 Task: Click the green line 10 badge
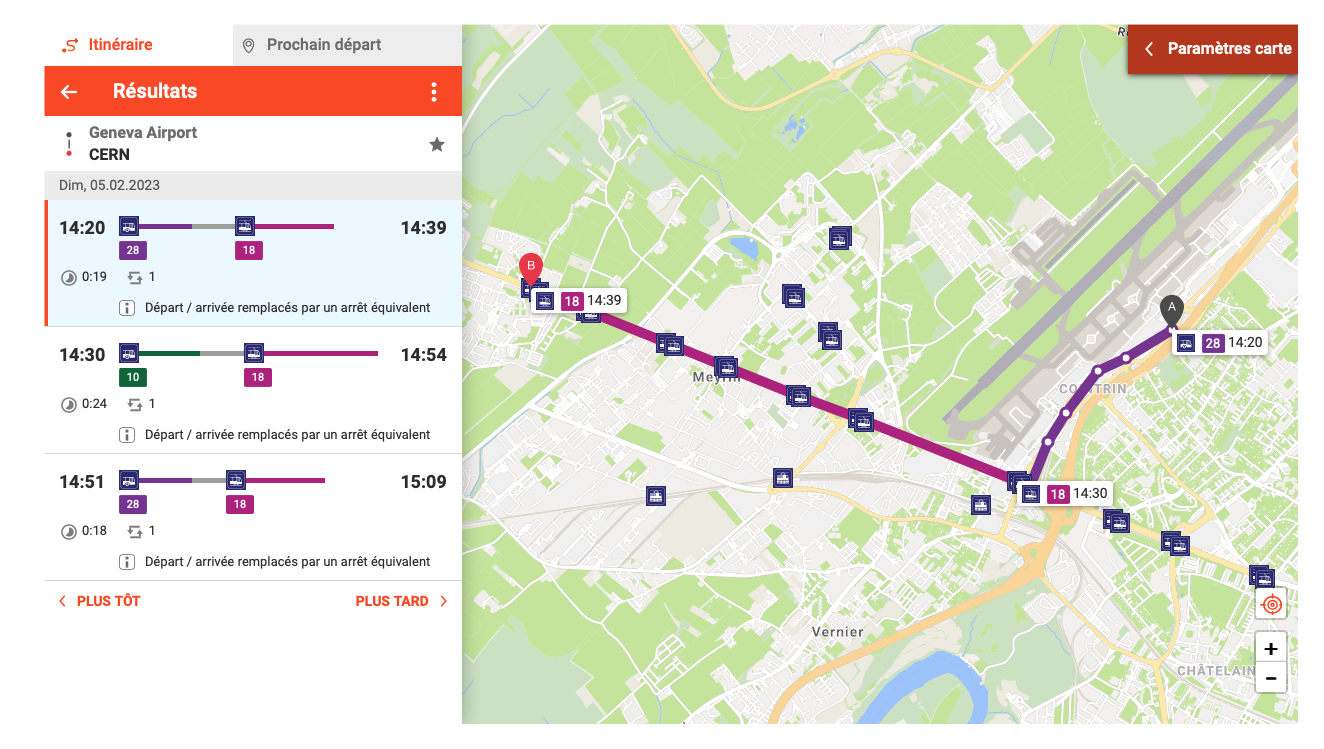click(x=132, y=377)
